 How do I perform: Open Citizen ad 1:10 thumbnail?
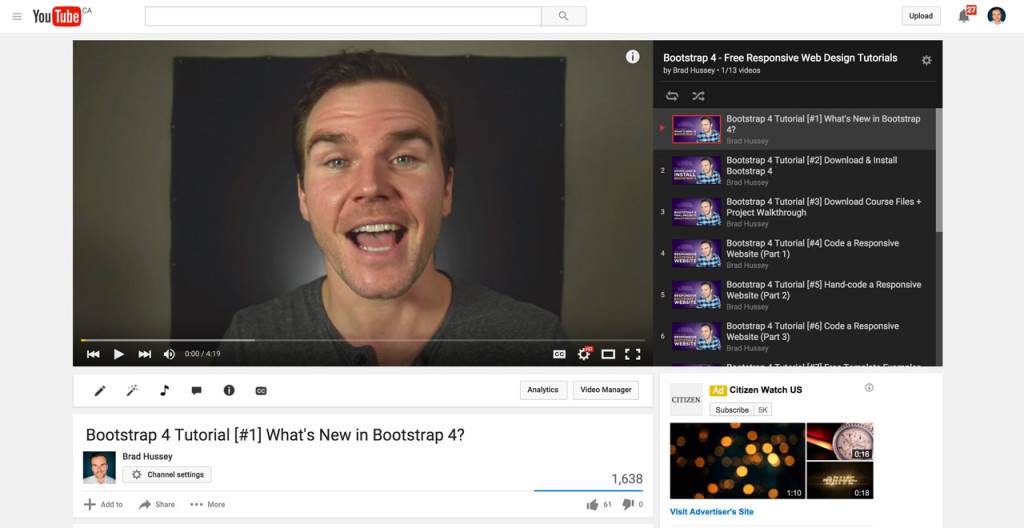[737, 461]
